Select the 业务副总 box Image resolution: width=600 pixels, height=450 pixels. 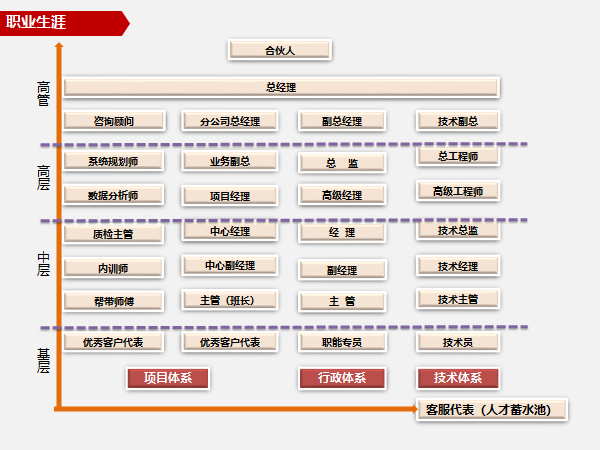(x=230, y=161)
